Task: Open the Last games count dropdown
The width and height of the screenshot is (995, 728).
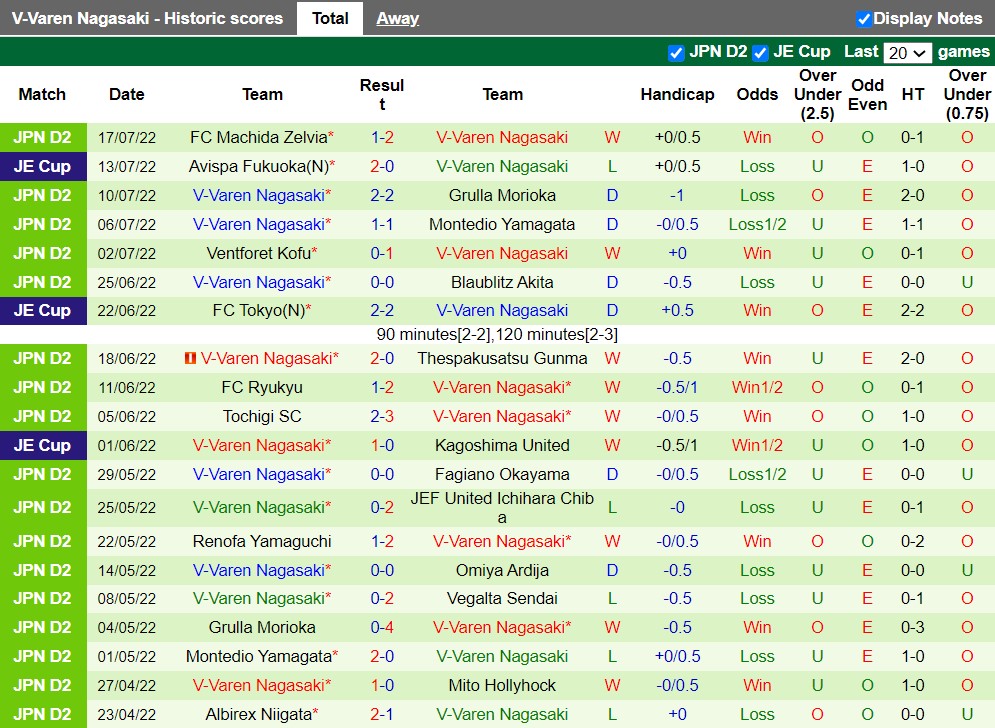Action: tap(907, 51)
